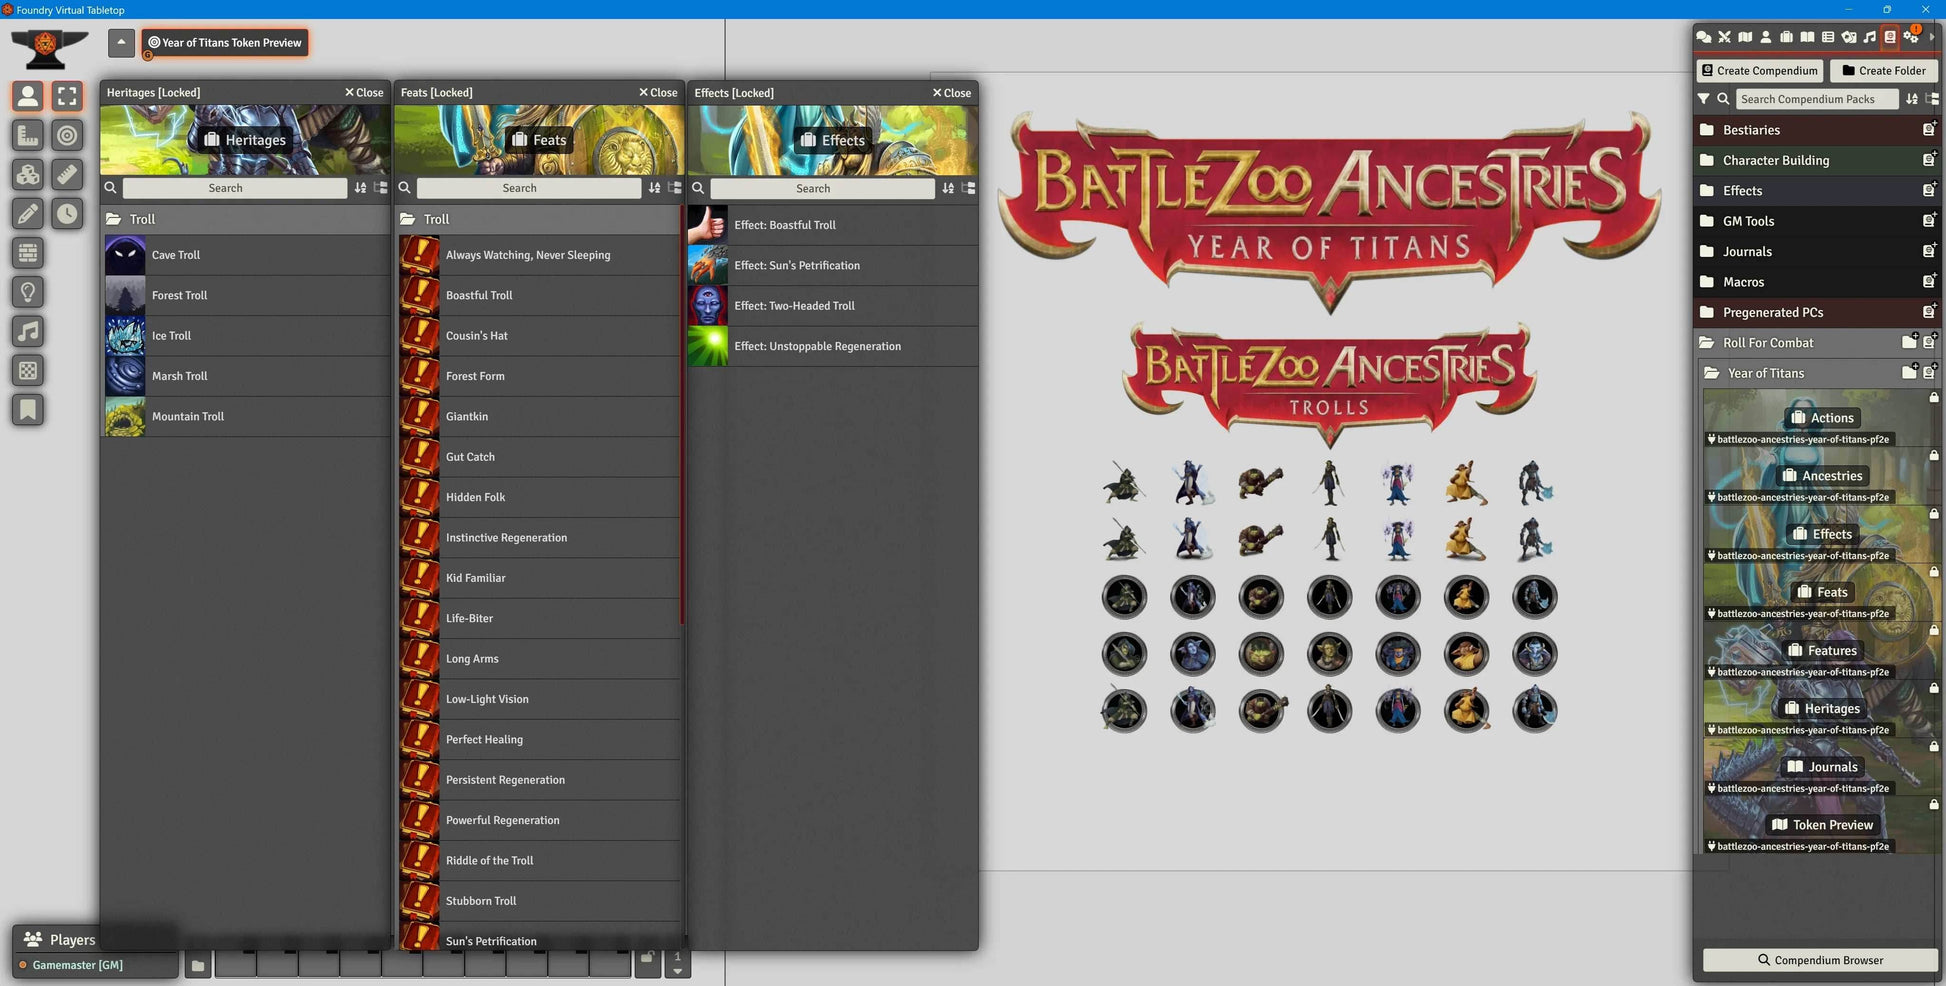This screenshot has height=986, width=1946.
Task: Select the Measurement Controls ruler tool
Action: [x=27, y=135]
